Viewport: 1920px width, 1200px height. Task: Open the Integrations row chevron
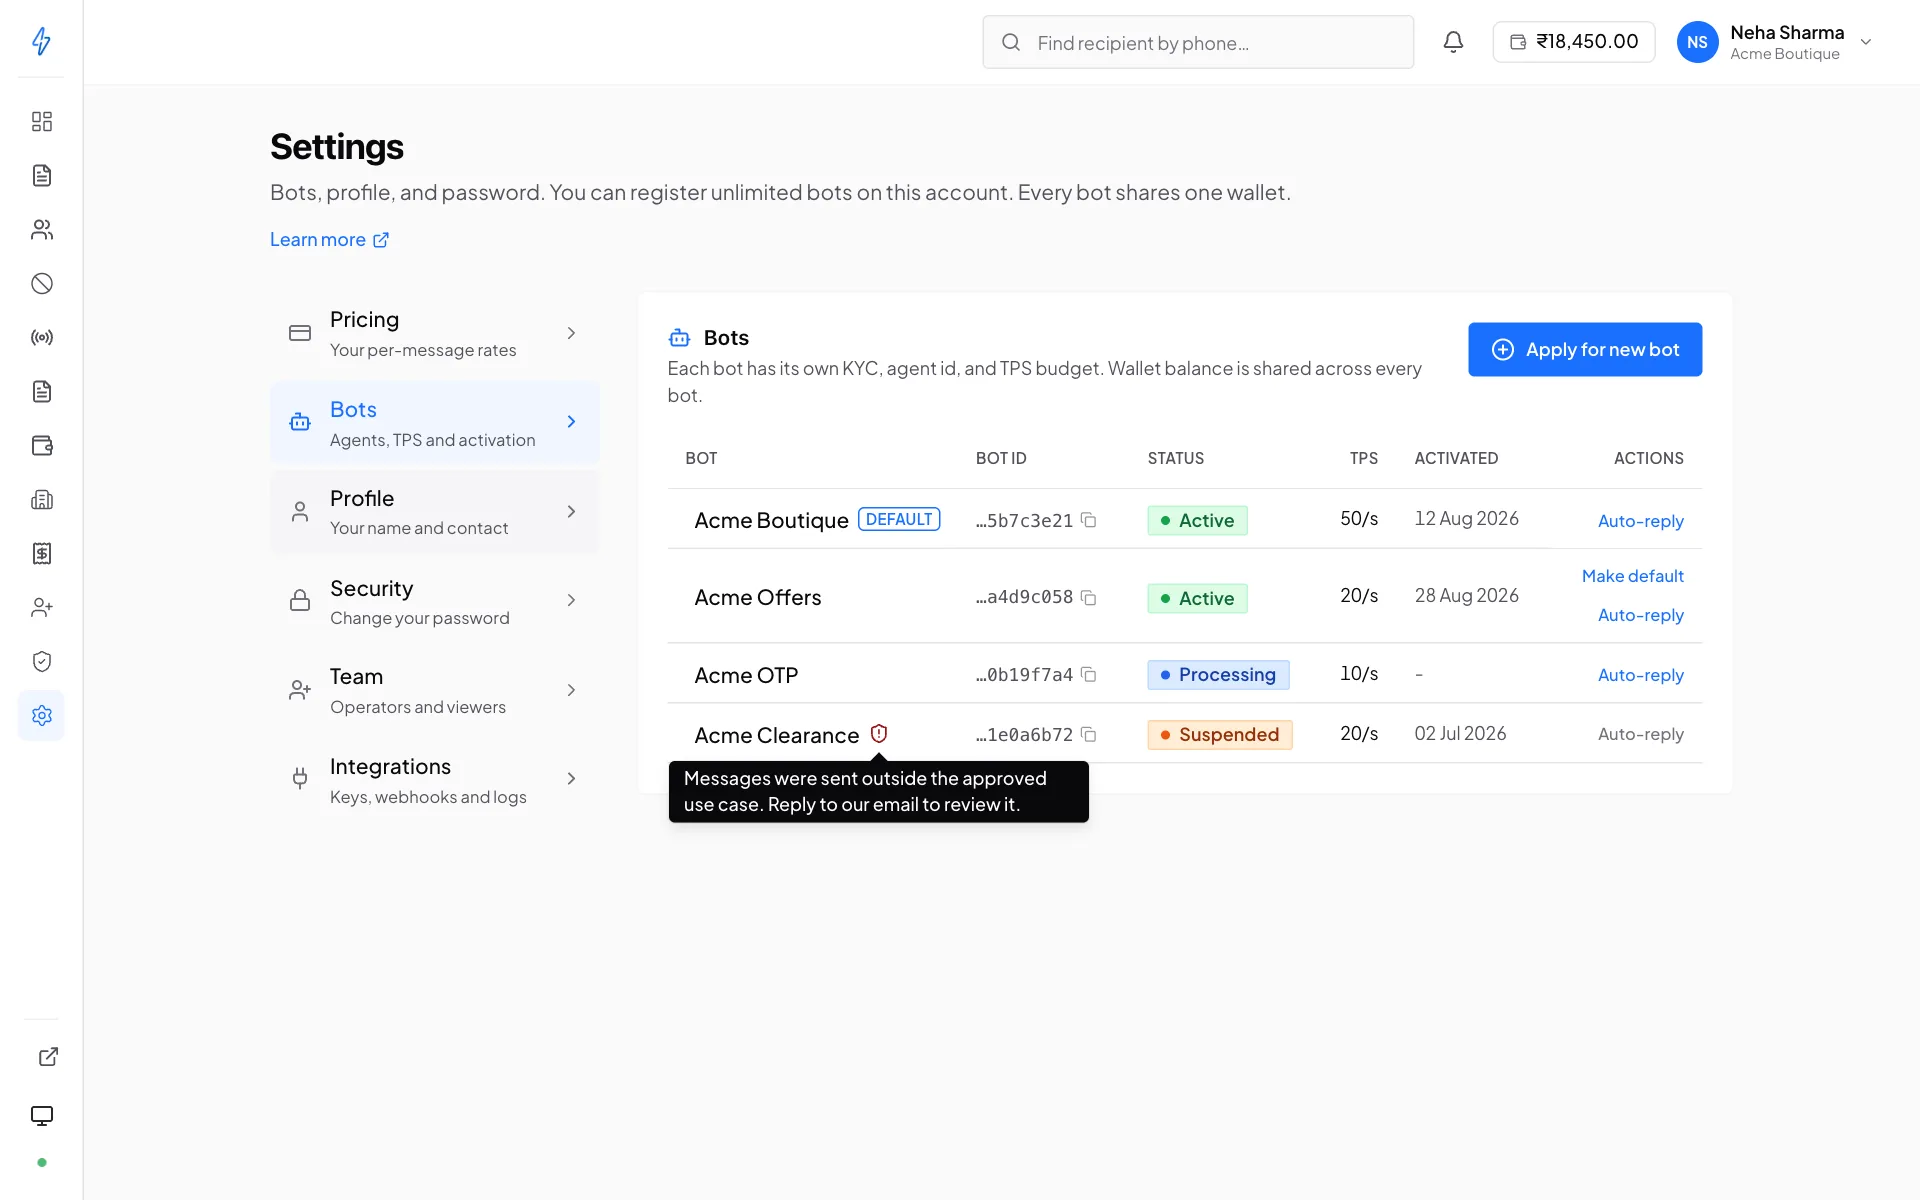(x=571, y=778)
